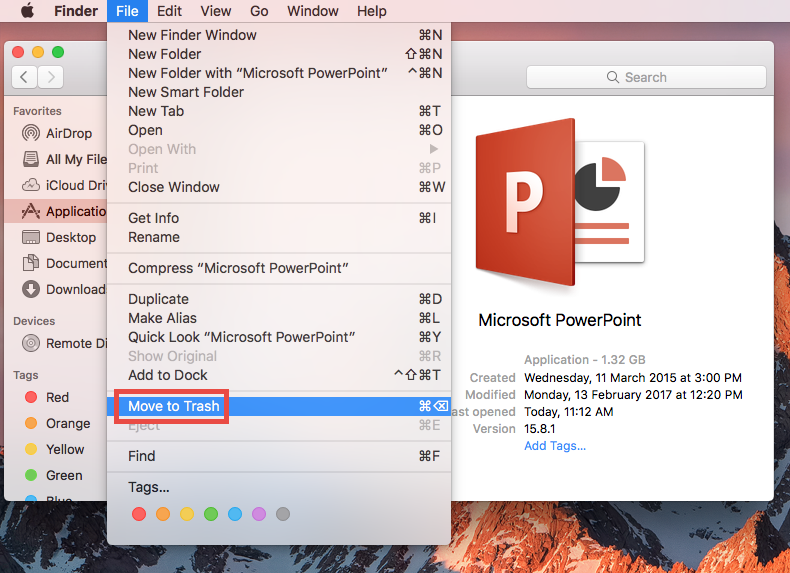This screenshot has height=573, width=790.
Task: Choose New Finder Window
Action: [279, 35]
